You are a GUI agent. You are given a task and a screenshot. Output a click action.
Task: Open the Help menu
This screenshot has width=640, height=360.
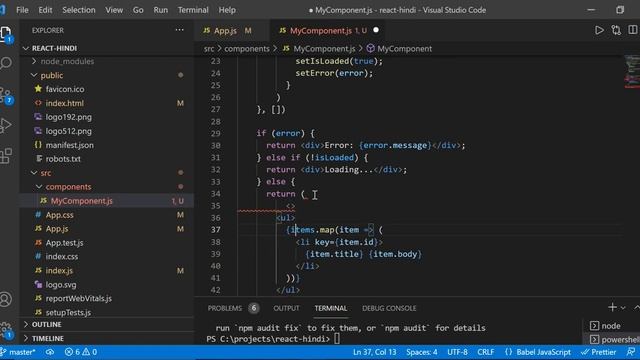click(227, 10)
